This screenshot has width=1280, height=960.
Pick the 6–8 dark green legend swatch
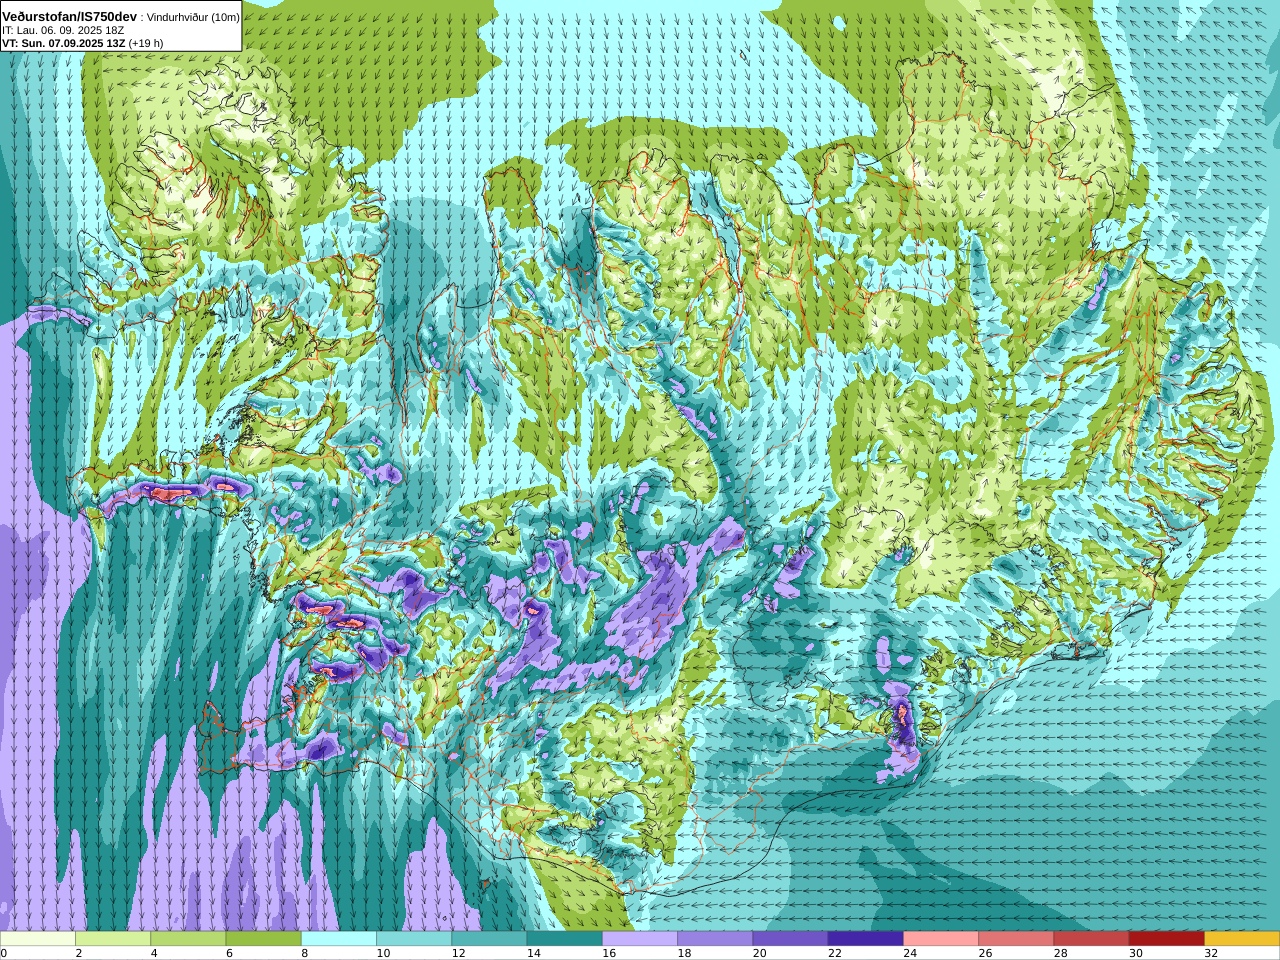pyautogui.click(x=263, y=939)
